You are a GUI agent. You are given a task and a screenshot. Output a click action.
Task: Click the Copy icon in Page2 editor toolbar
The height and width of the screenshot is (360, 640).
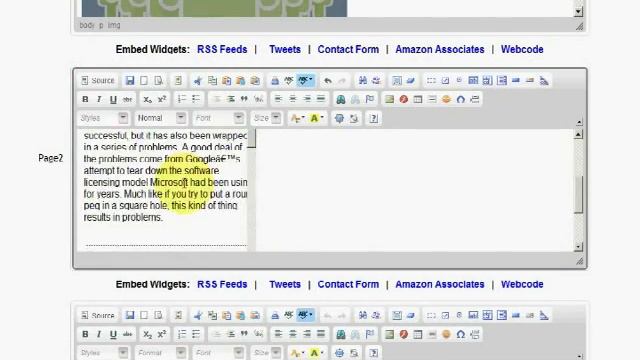(212, 80)
